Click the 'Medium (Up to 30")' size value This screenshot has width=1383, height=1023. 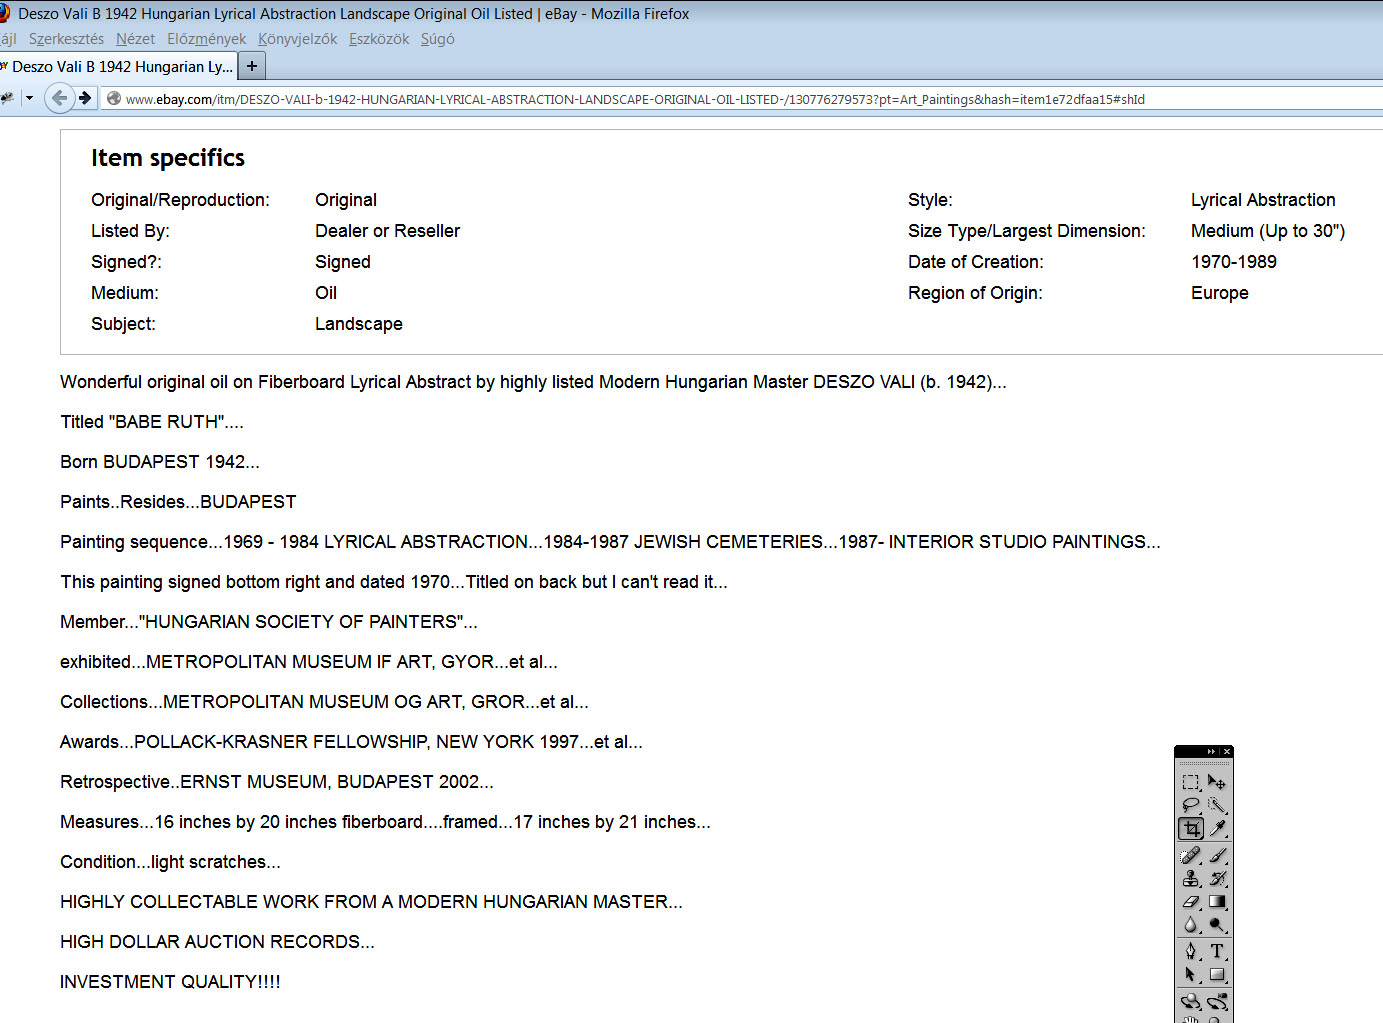click(x=1268, y=231)
